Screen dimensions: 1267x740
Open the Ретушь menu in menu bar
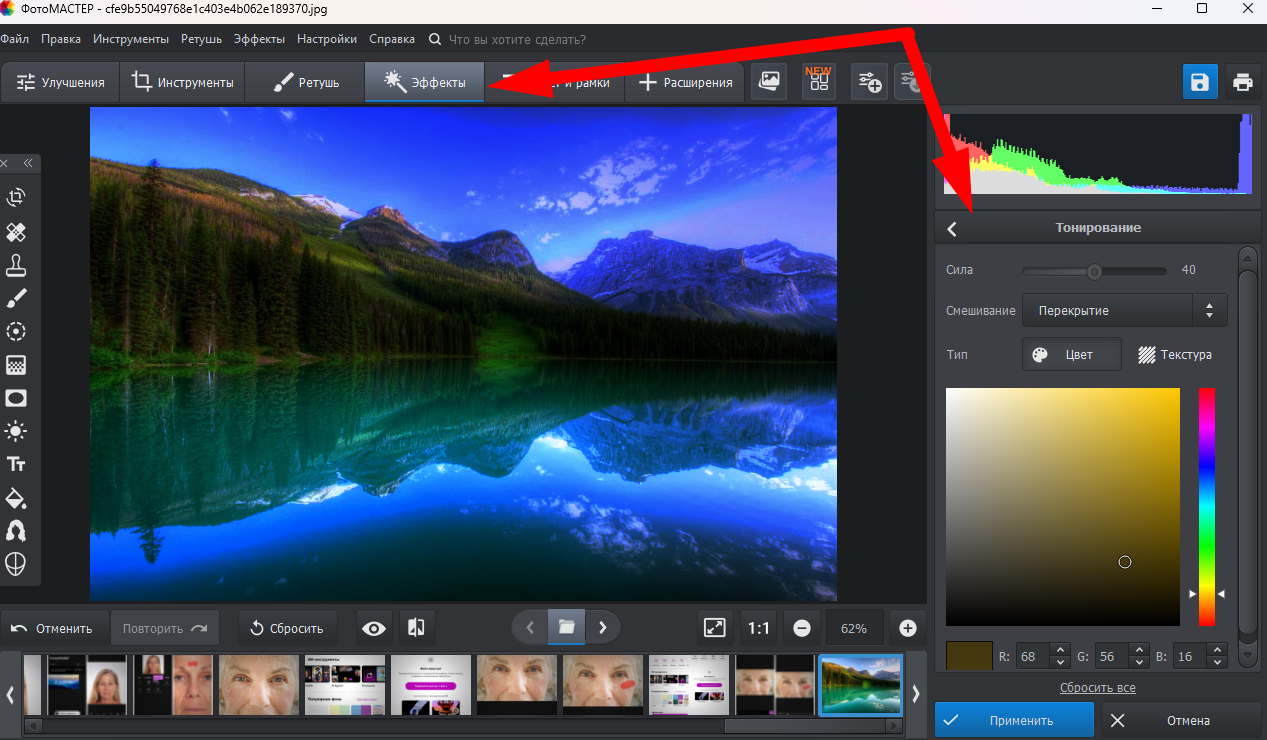(202, 39)
